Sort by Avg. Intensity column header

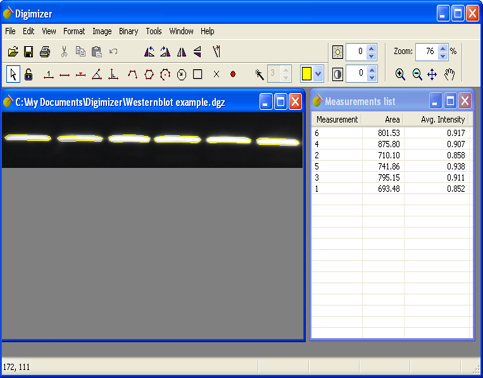click(x=436, y=120)
